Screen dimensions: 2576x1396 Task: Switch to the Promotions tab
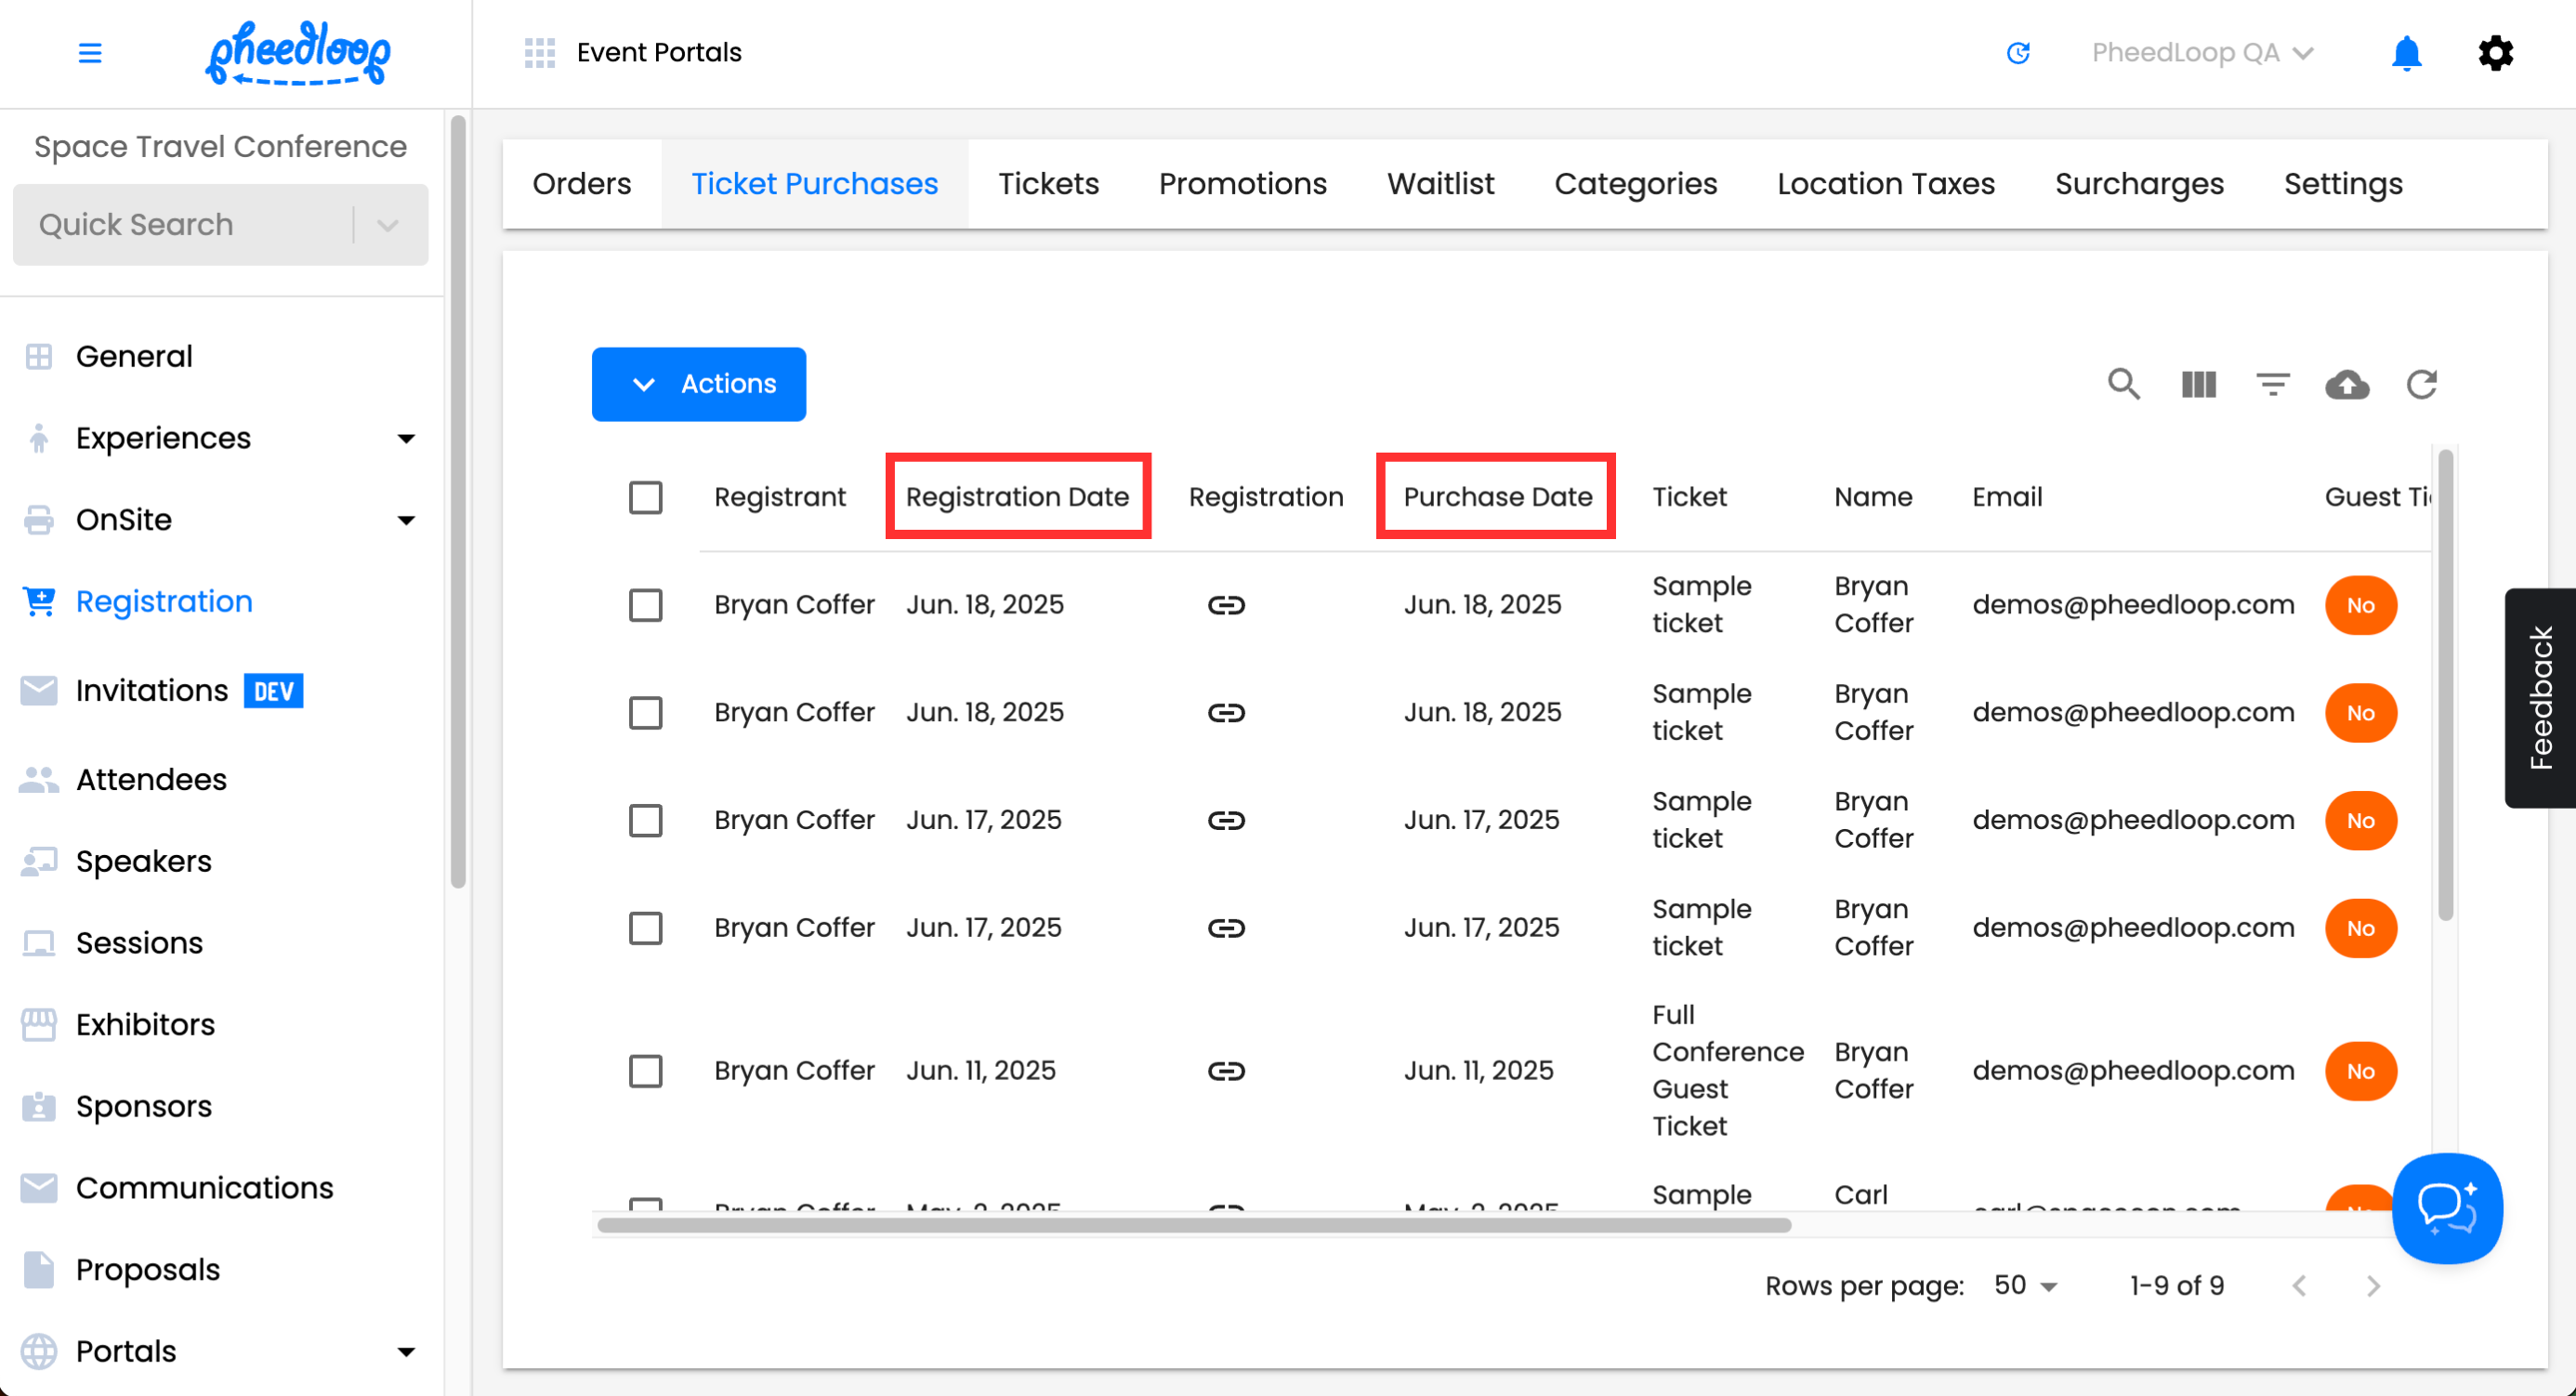tap(1242, 184)
